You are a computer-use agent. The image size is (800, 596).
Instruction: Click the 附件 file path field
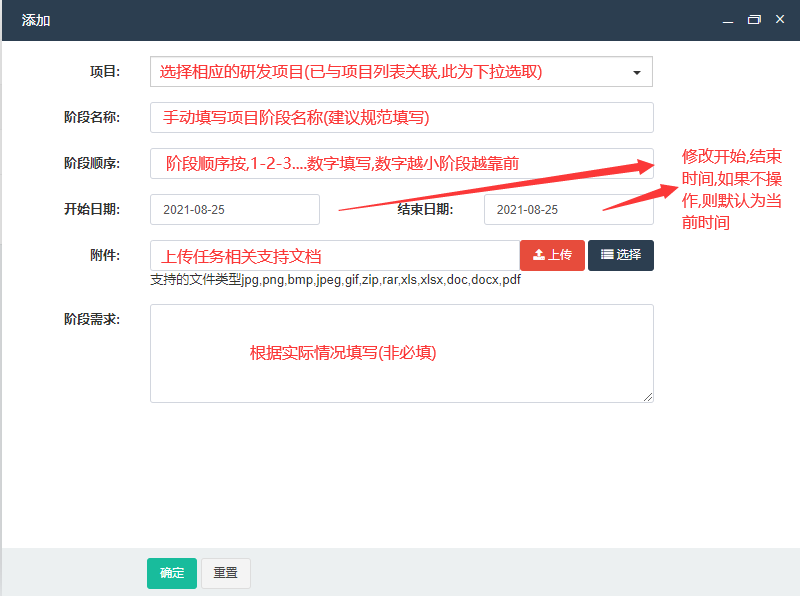(335, 256)
